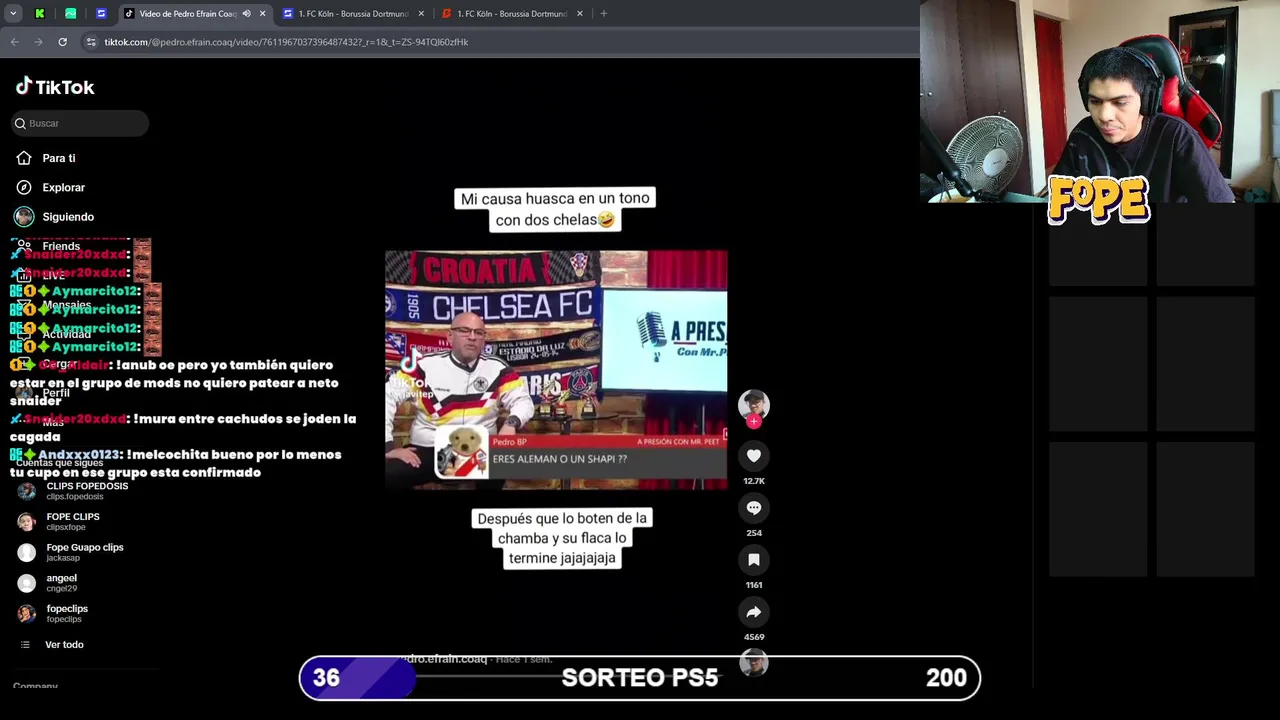Like the video with heart icon

coord(754,456)
